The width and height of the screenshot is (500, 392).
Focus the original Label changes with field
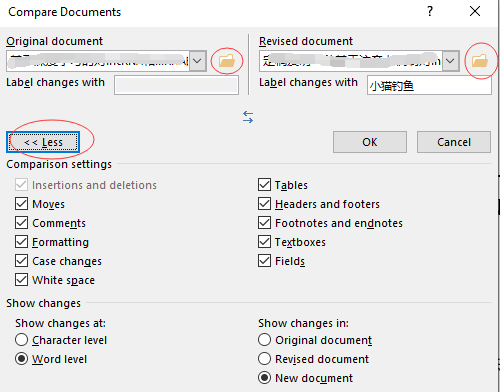click(176, 85)
